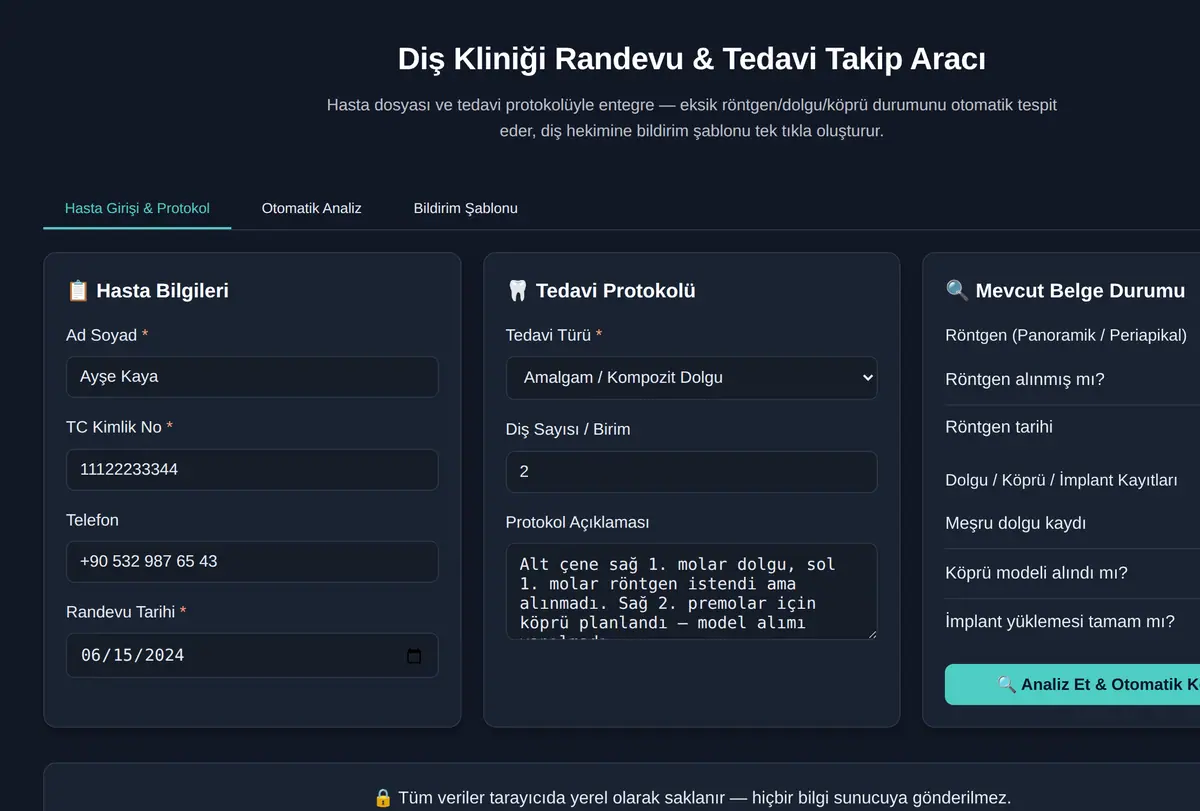
Task: Click the 'Röntgen tarihi' label
Action: 999,427
